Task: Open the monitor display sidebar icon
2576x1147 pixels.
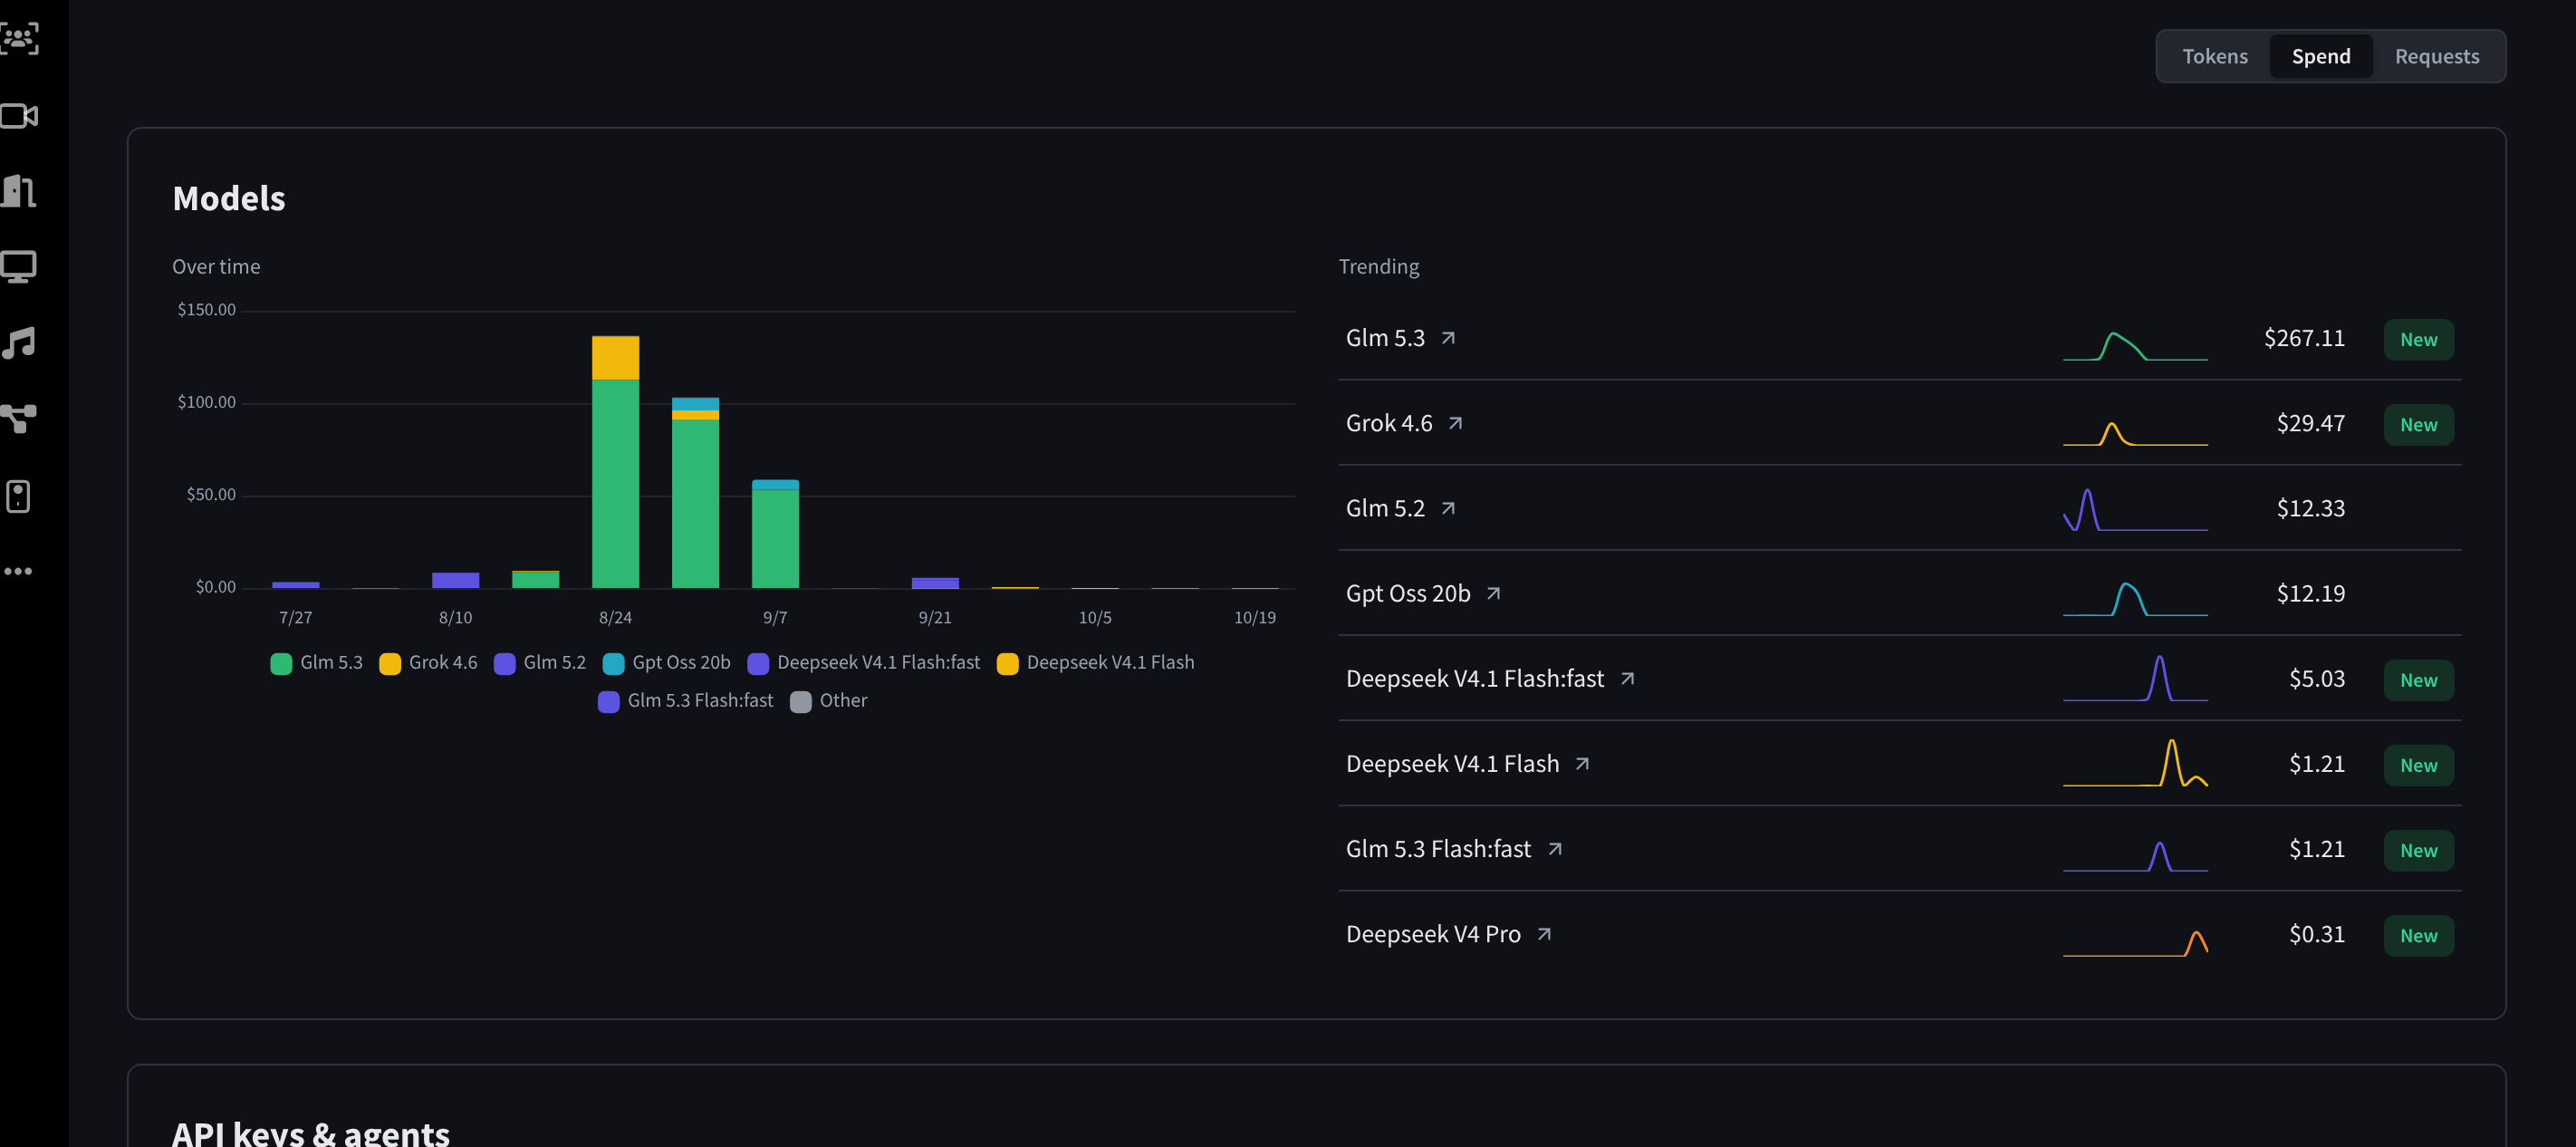Action: pos(19,267)
